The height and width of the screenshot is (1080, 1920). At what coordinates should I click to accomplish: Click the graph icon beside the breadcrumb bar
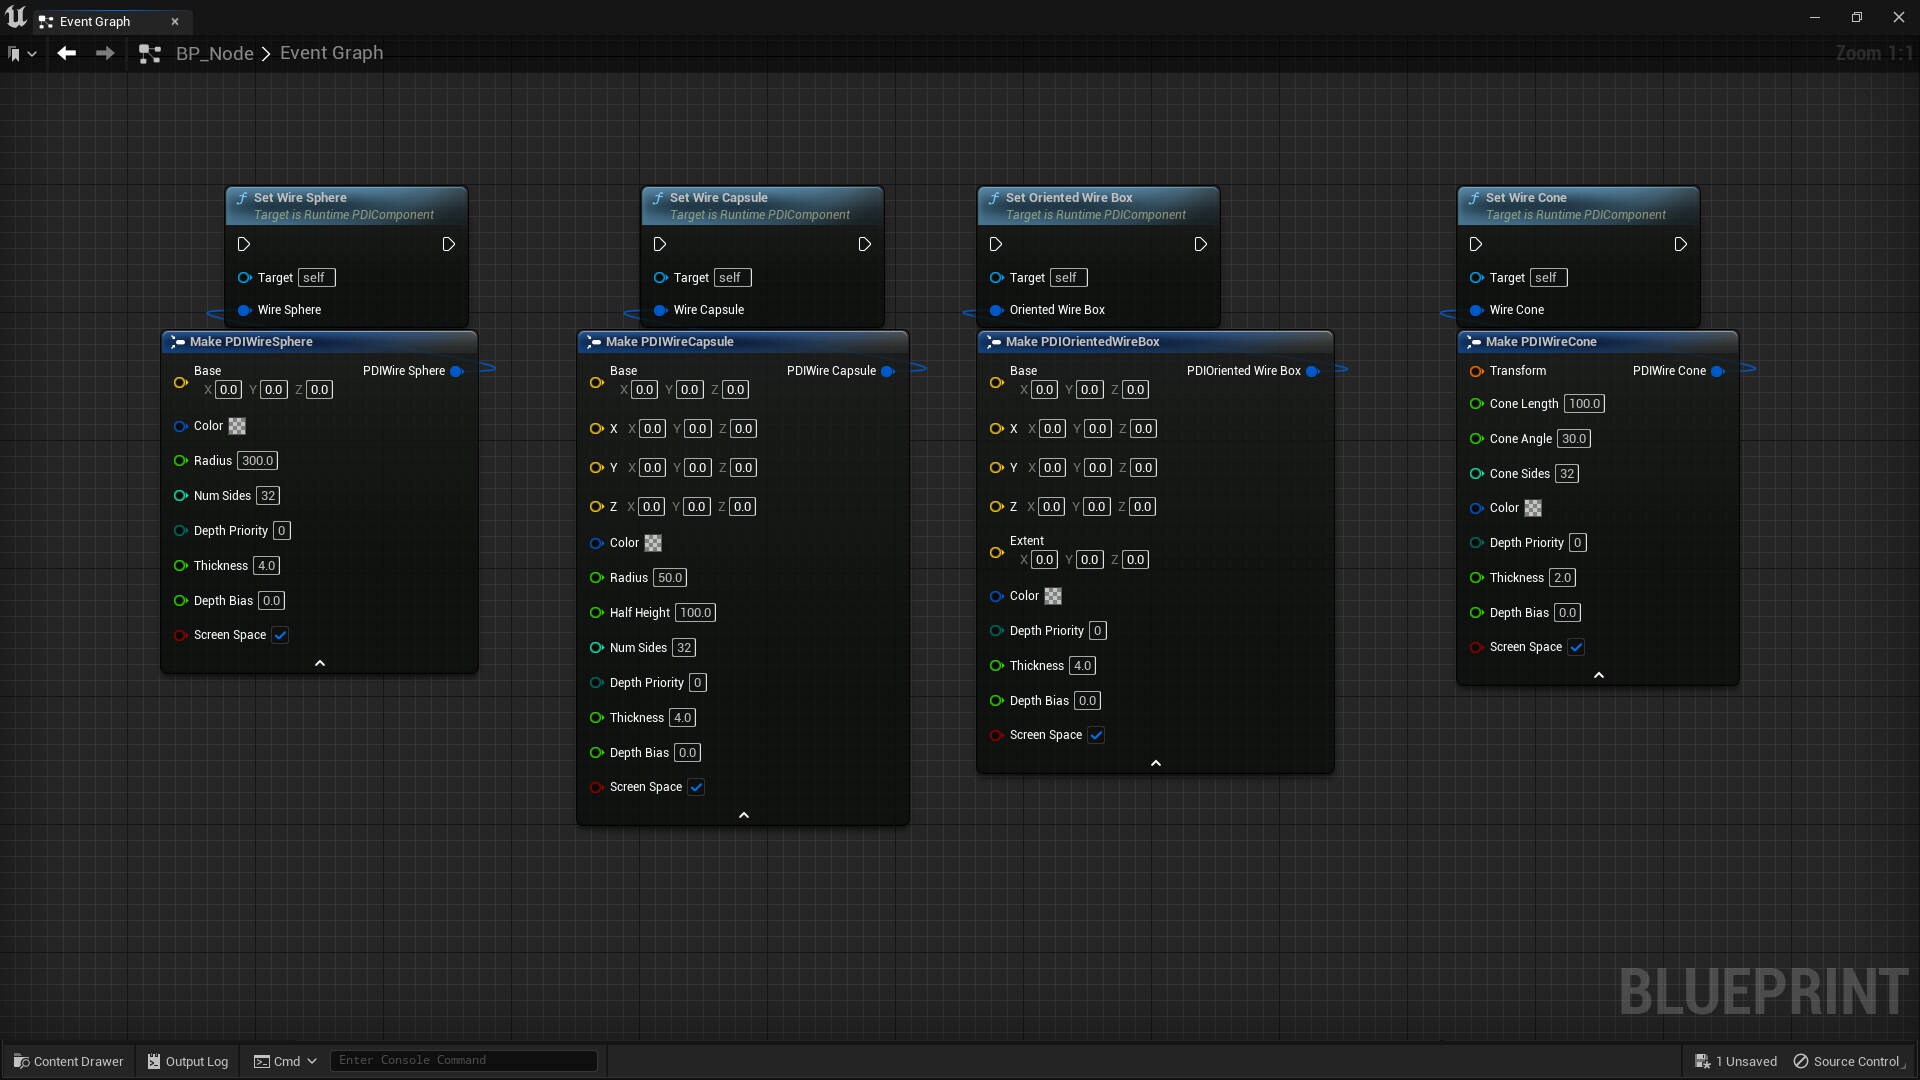(x=149, y=53)
